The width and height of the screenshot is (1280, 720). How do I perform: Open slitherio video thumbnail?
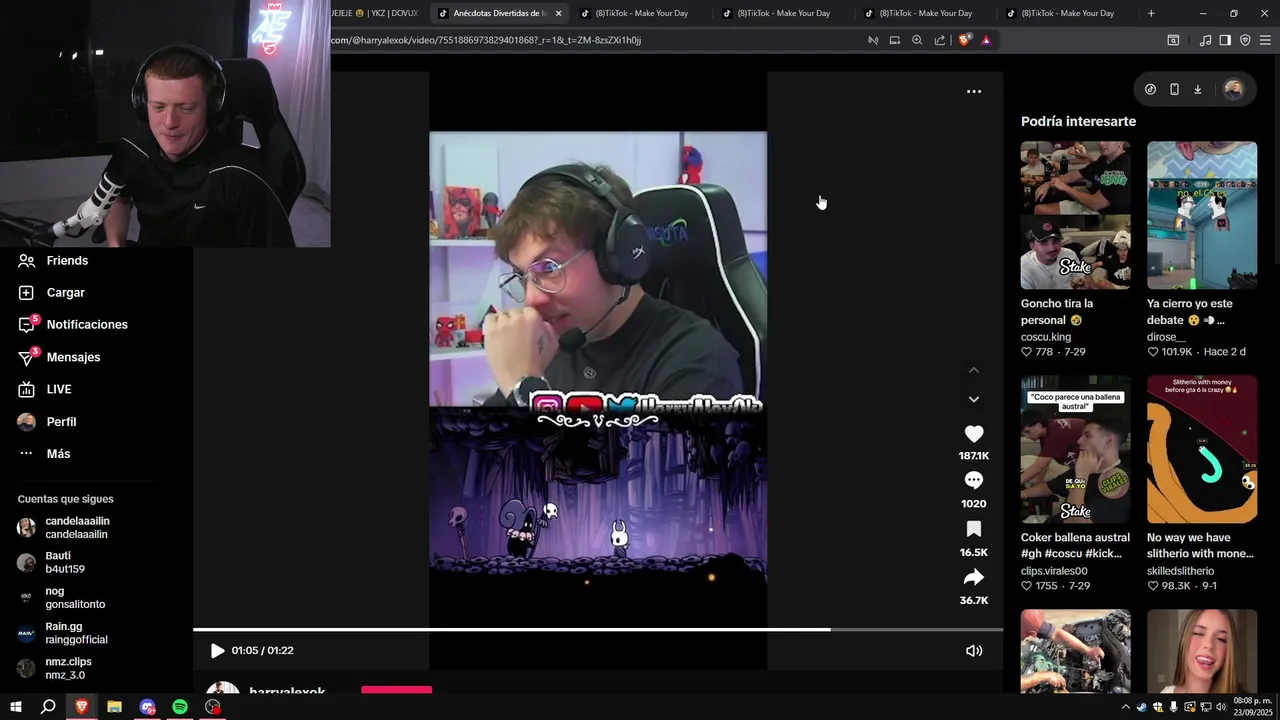1202,449
